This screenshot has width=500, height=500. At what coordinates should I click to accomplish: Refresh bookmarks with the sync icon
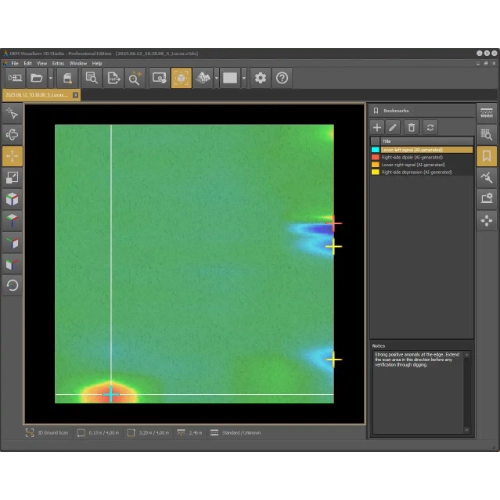430,127
